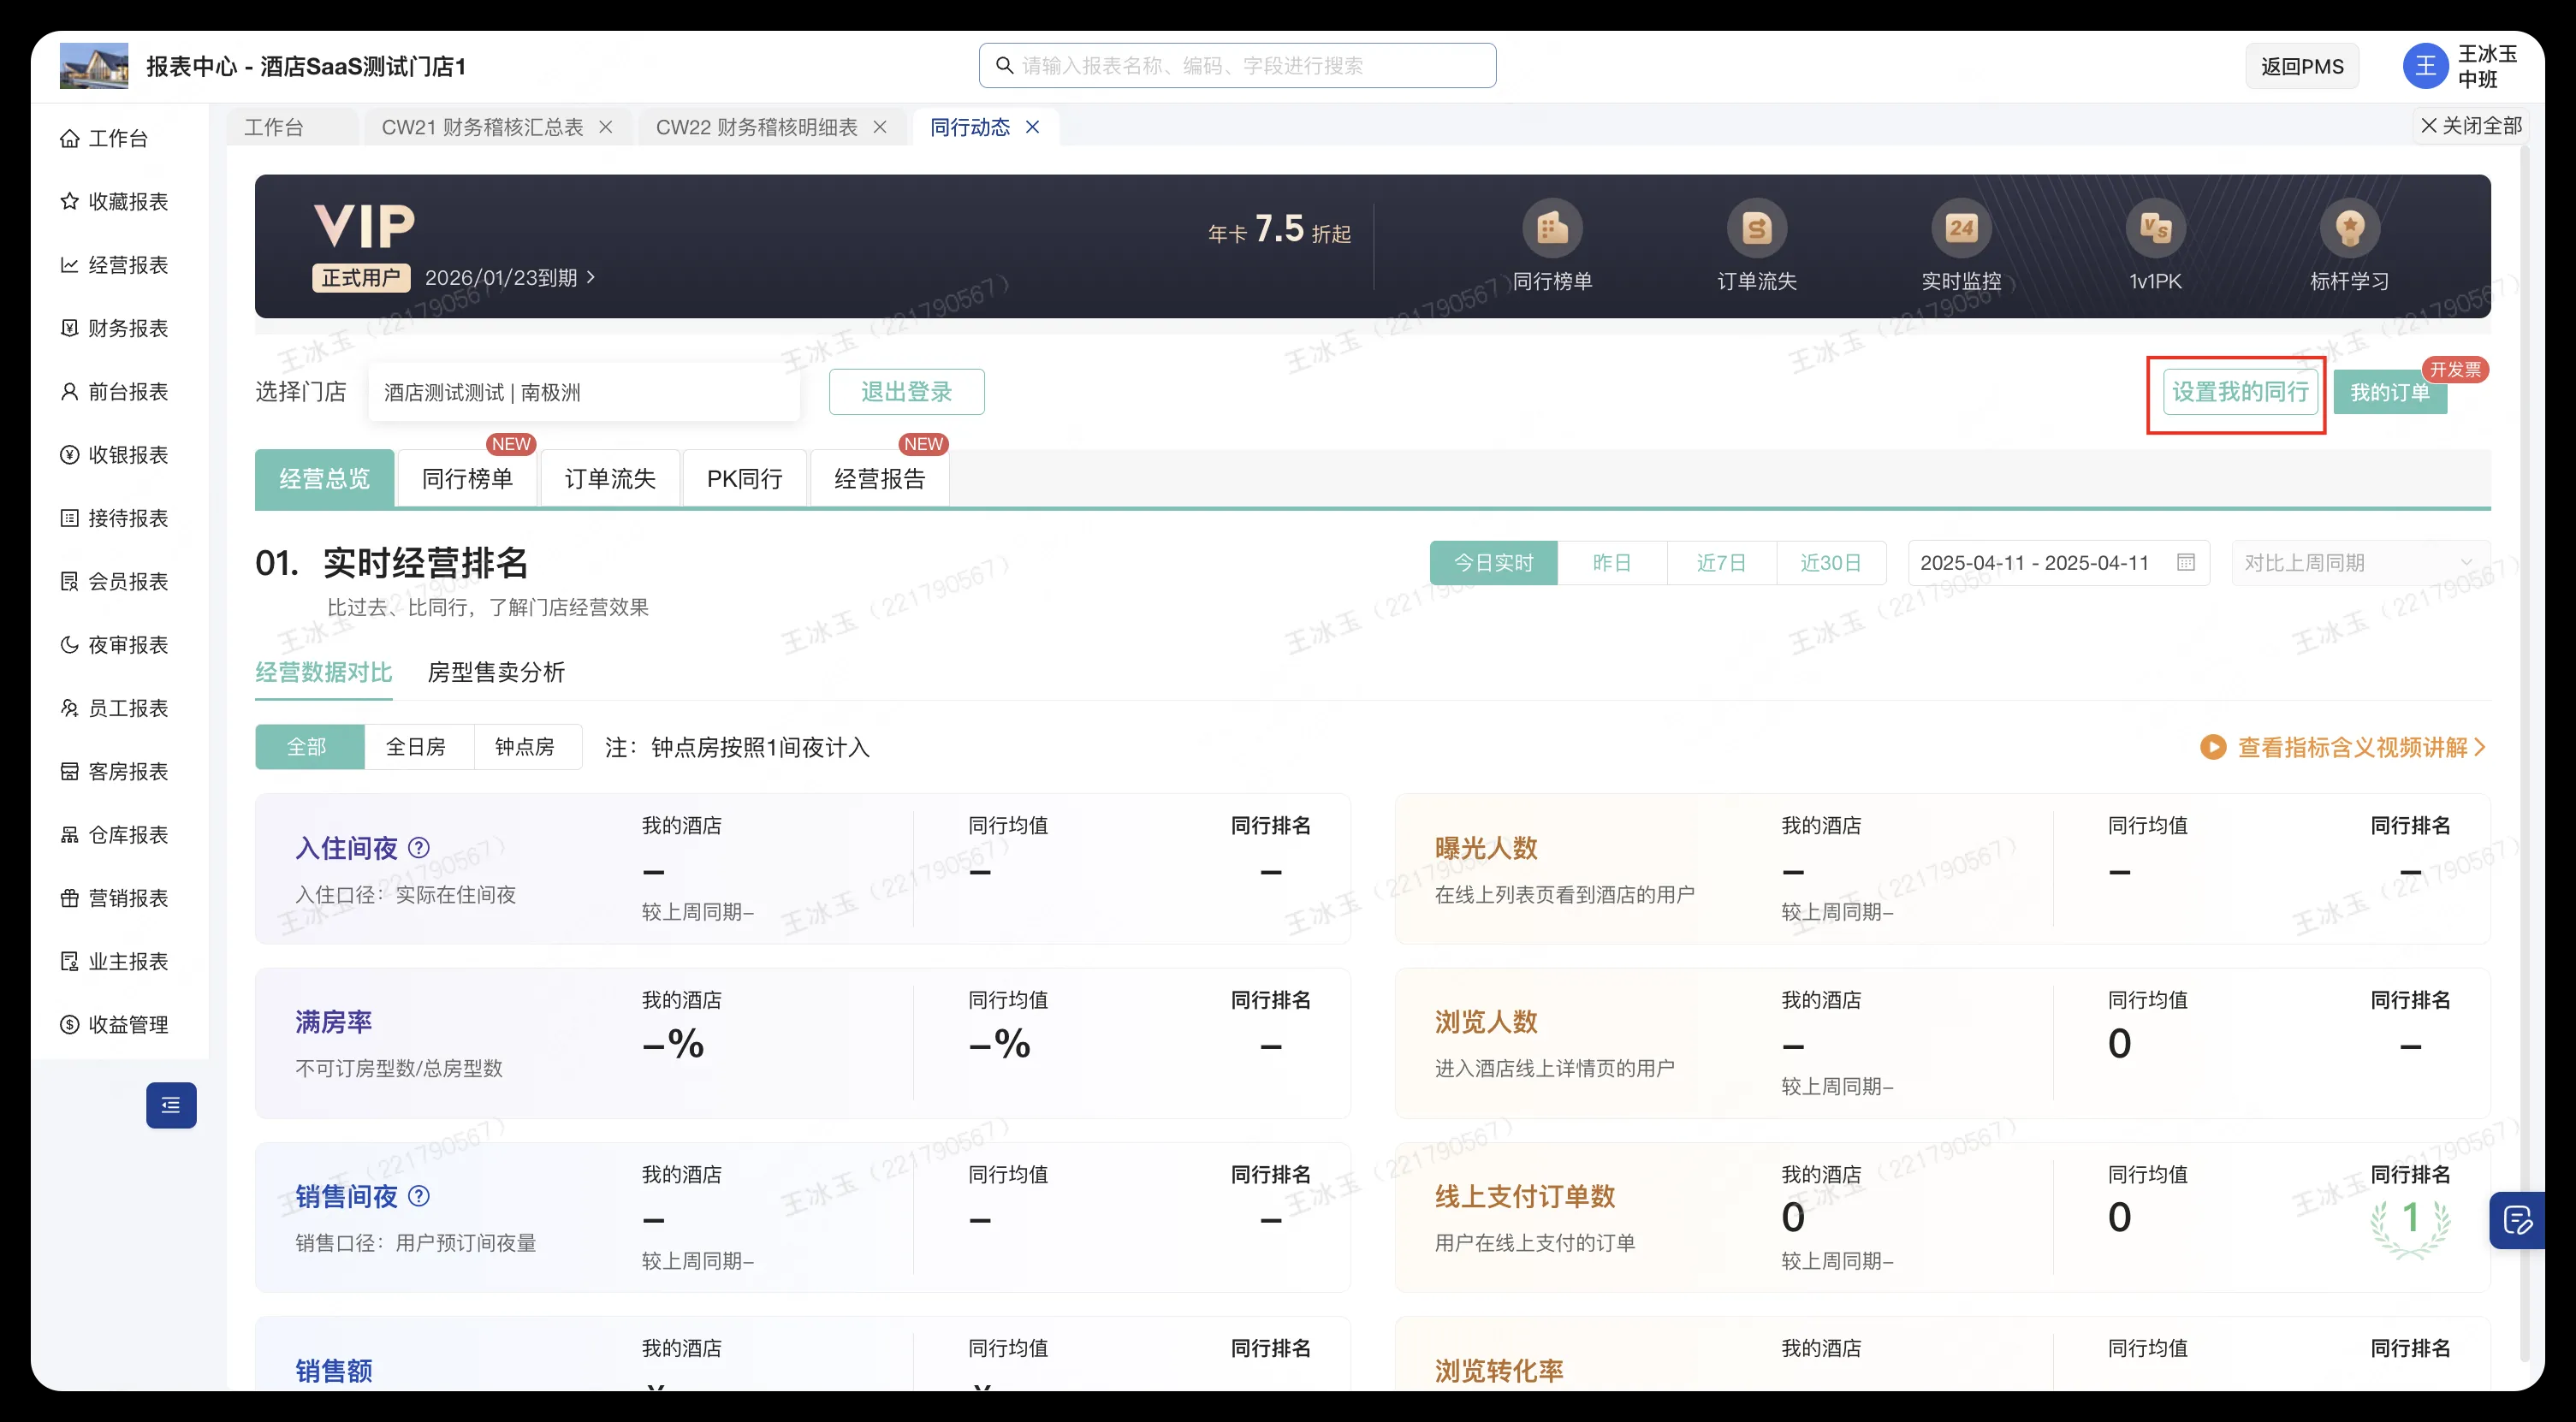The image size is (2576, 1422).
Task: Open 收藏报表 in the sidebar
Action: pos(115,201)
